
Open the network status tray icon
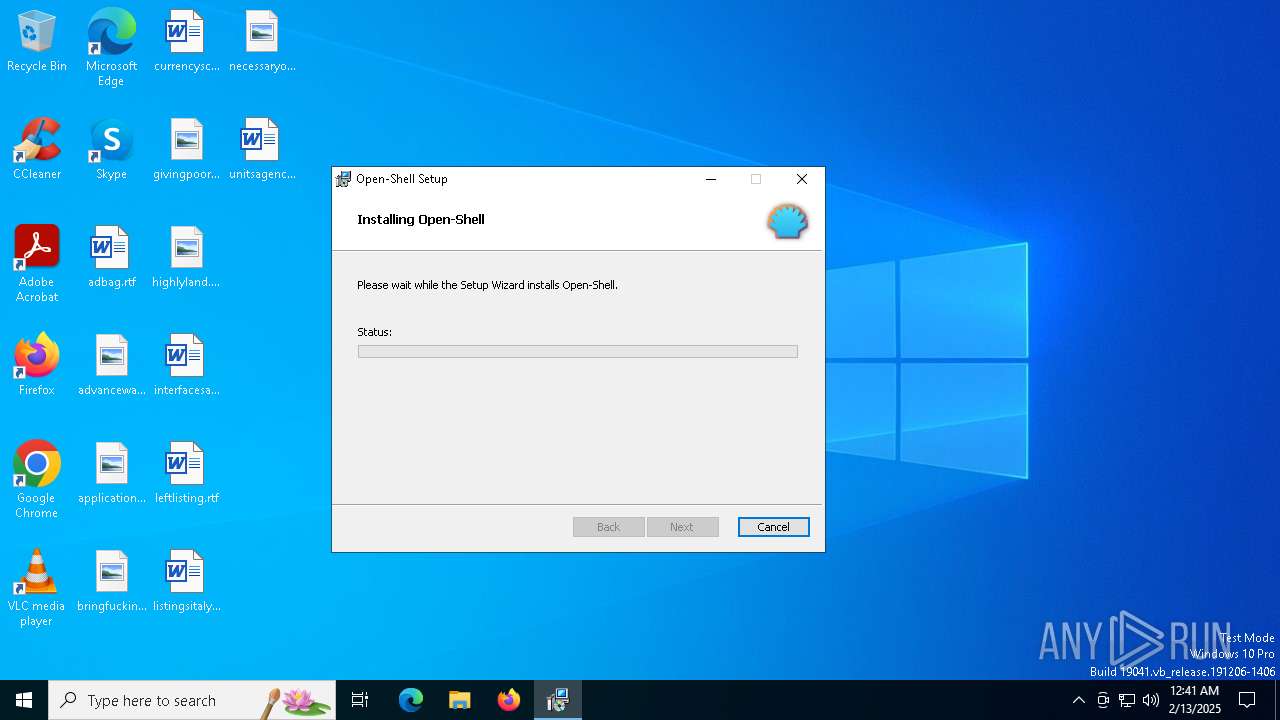pyautogui.click(x=1127, y=700)
